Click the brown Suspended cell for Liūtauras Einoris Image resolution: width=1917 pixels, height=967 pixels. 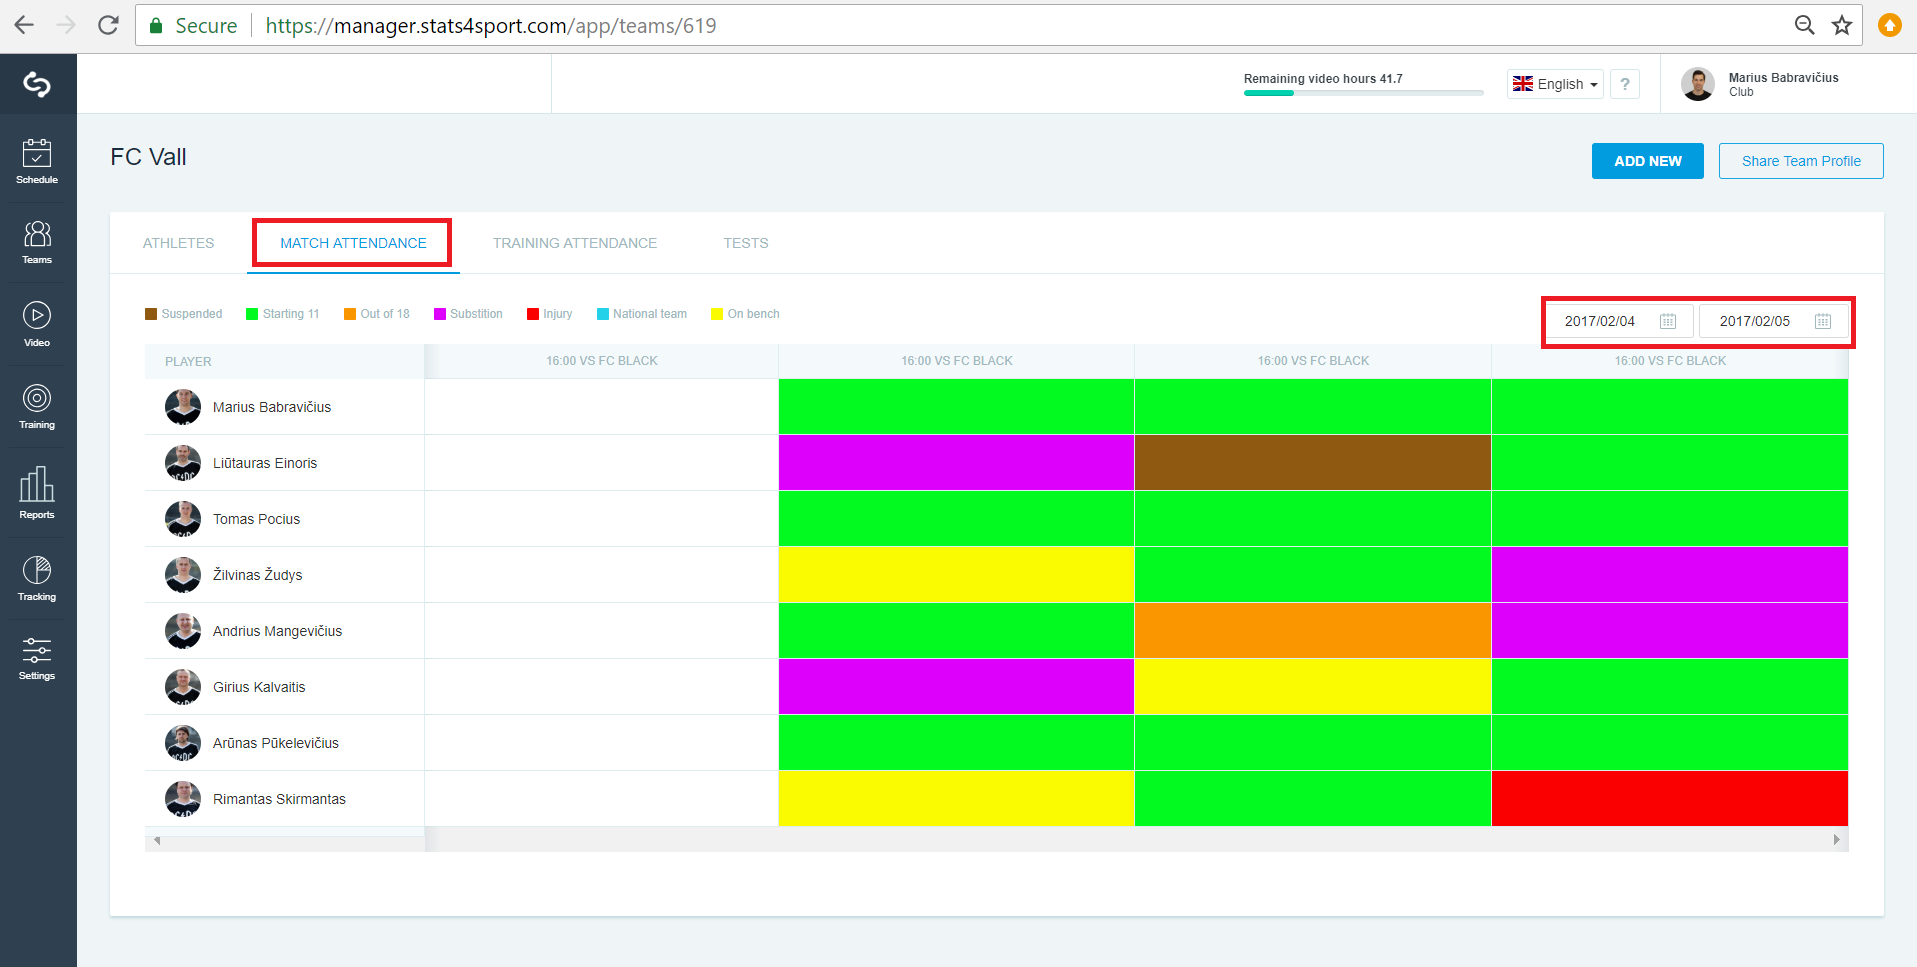point(1312,462)
